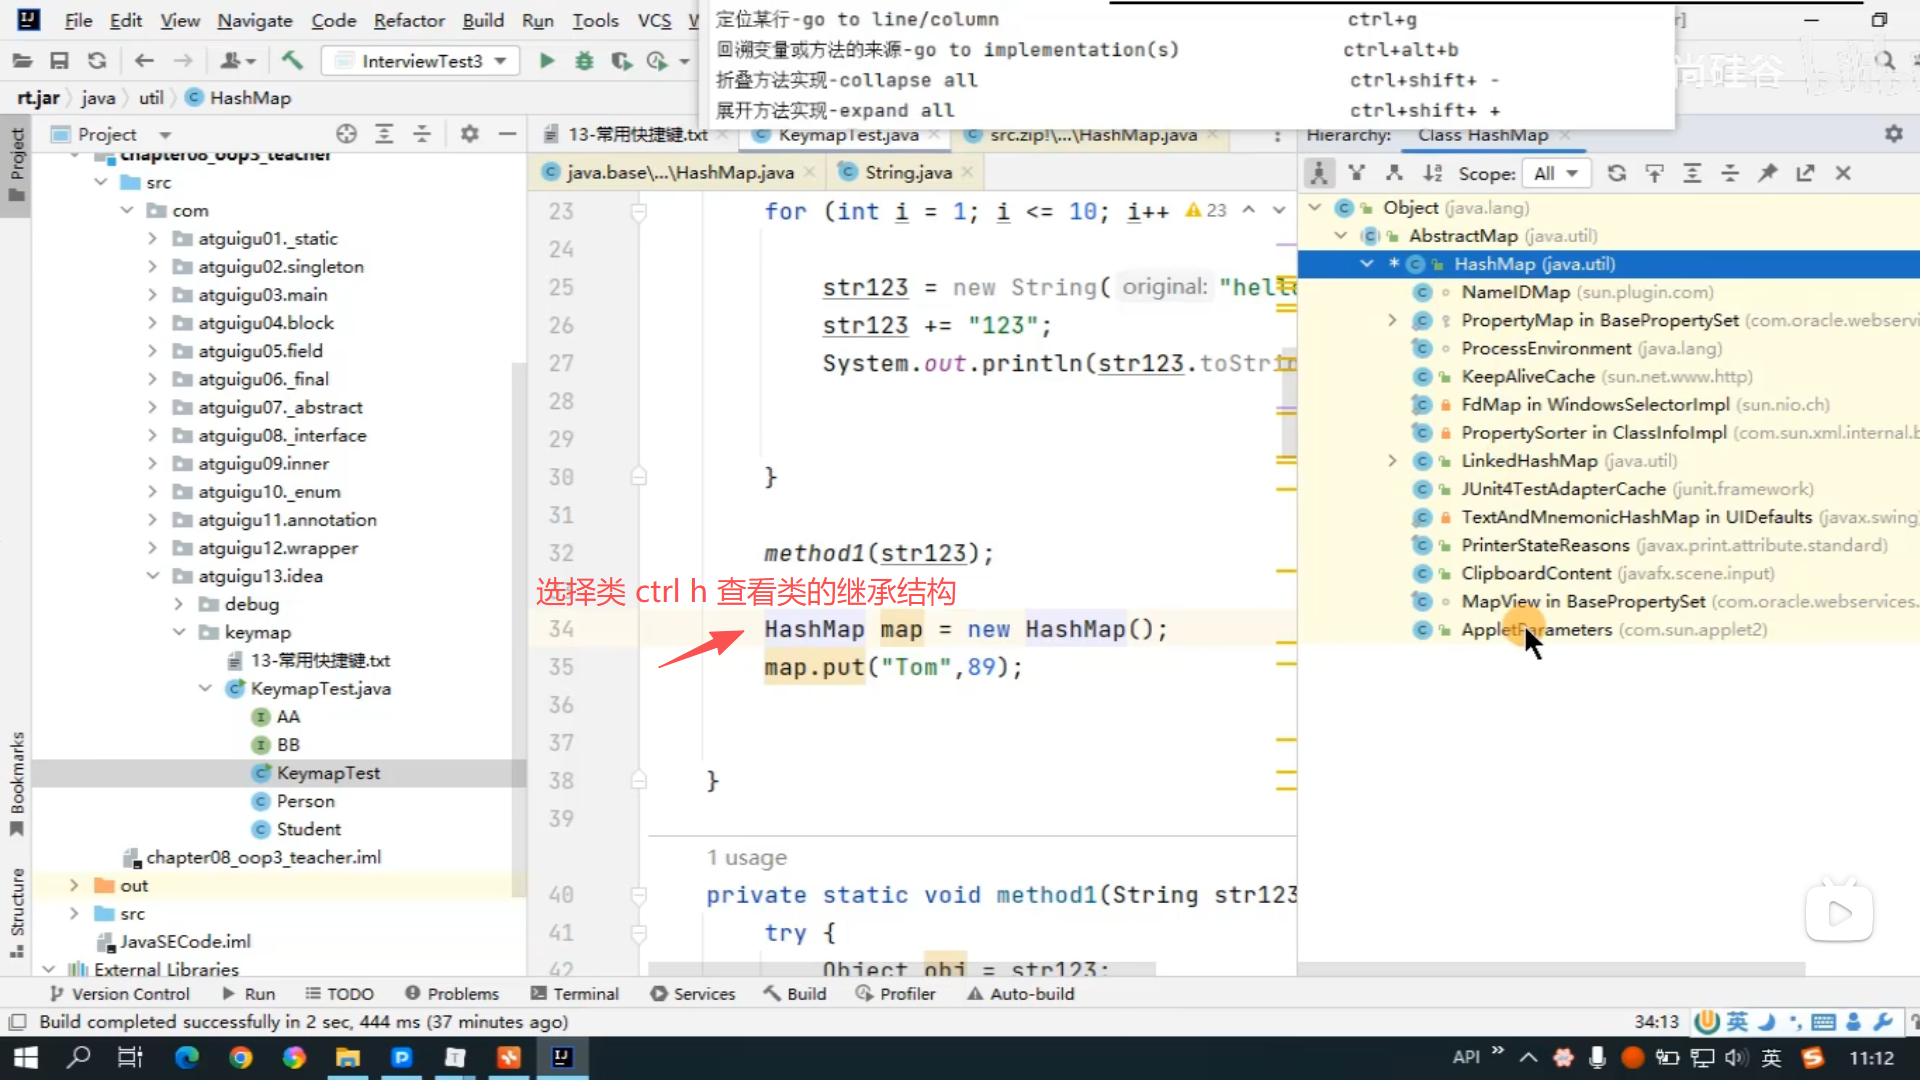Open Hierarchy panel settings gear
This screenshot has height=1080, width=1920.
(x=1894, y=134)
